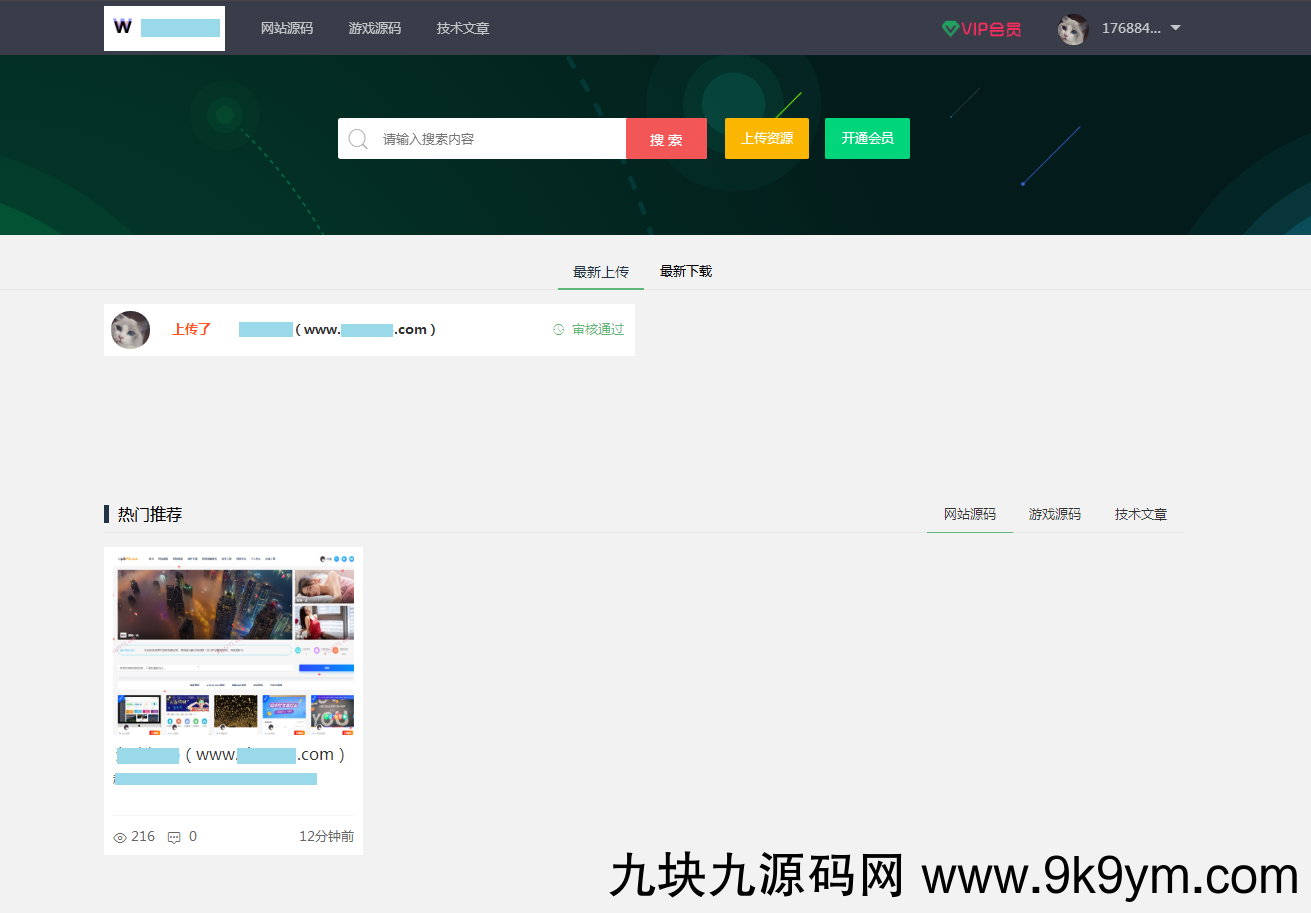Click the eye icon showing 216 views
Viewport: 1311px width, 913px height.
coord(120,836)
